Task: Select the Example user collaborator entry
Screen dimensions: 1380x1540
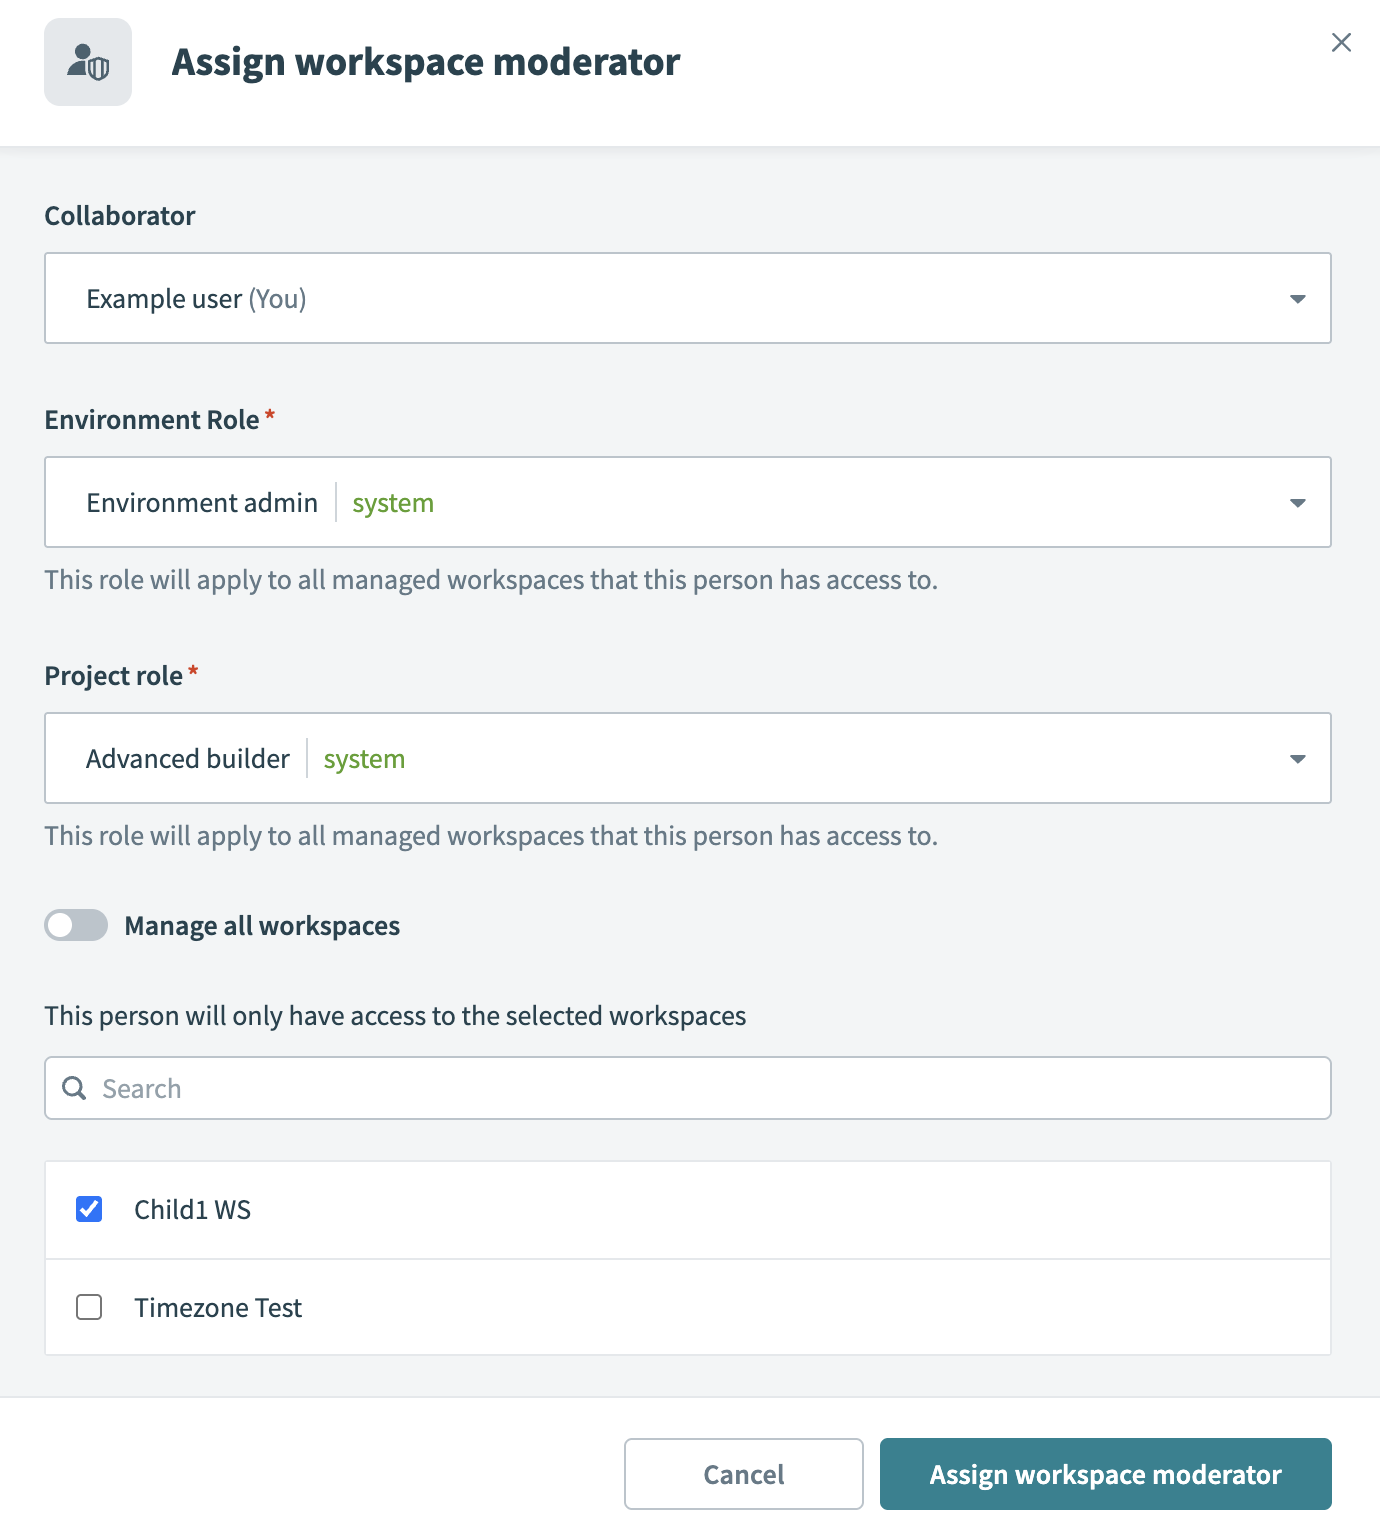Action: click(197, 298)
